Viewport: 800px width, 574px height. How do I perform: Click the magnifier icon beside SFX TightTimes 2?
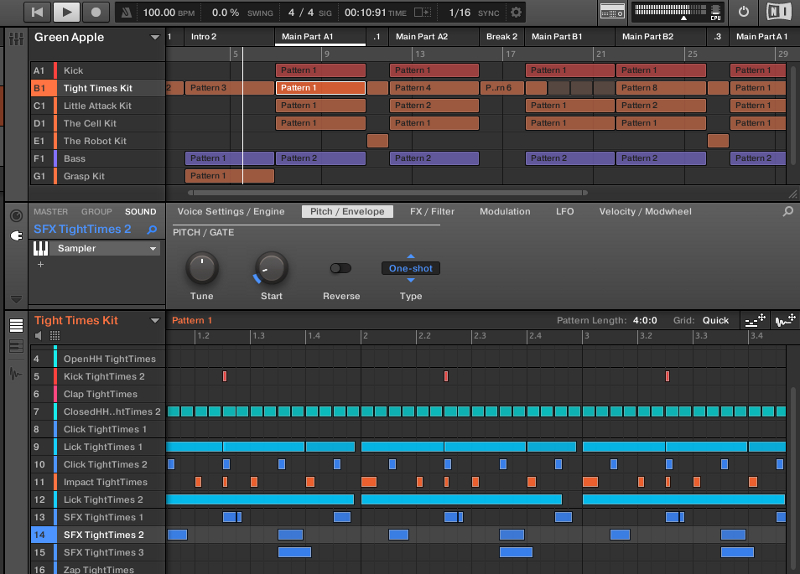152,230
